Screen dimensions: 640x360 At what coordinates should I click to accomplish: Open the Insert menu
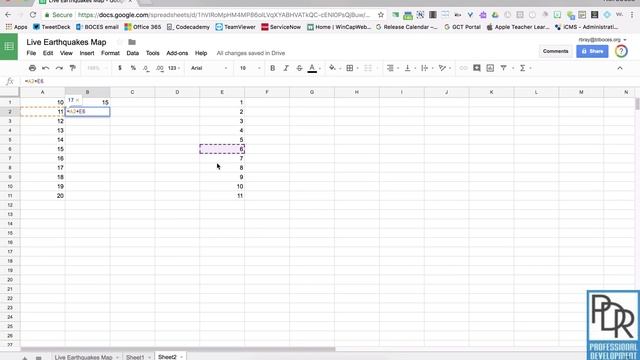87,53
